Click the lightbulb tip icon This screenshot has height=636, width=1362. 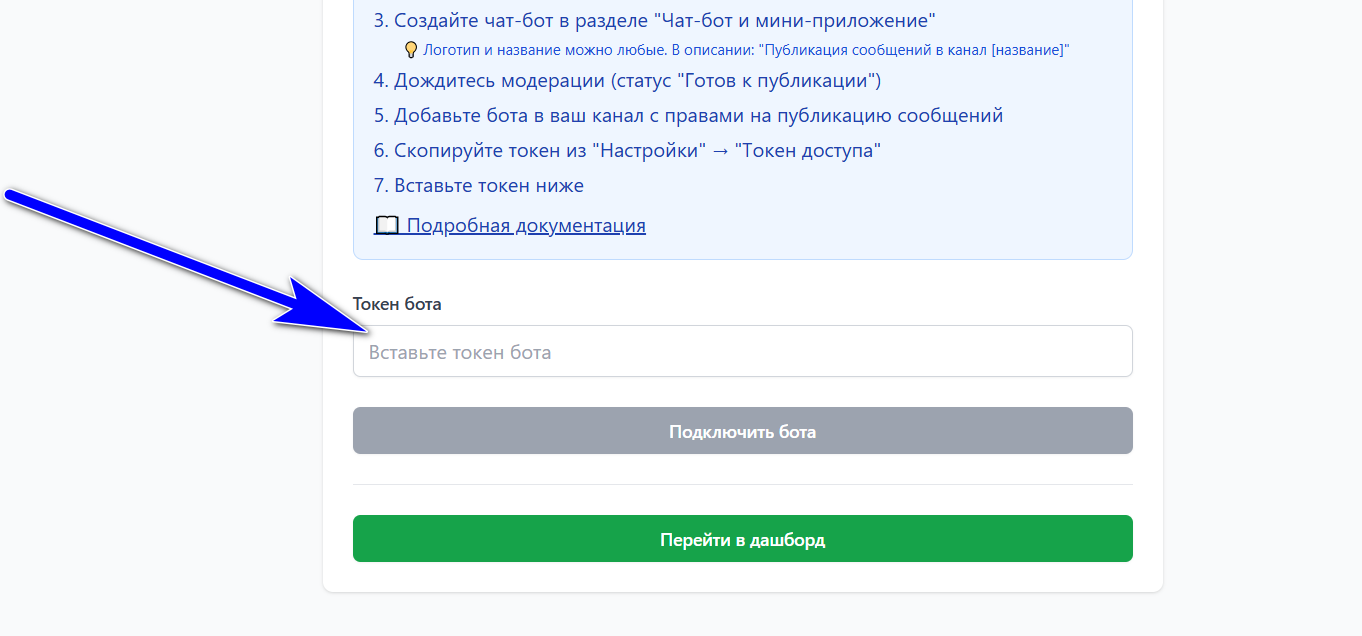tap(411, 47)
